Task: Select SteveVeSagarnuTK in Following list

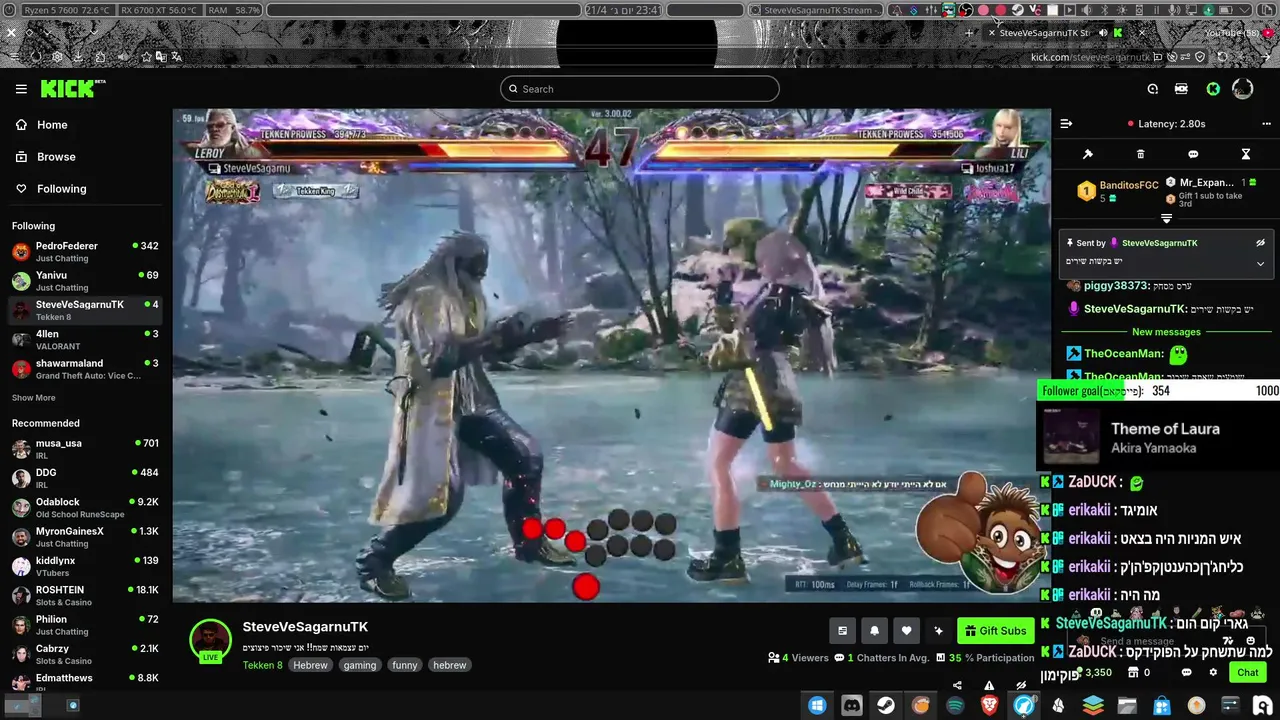Action: tap(85, 310)
